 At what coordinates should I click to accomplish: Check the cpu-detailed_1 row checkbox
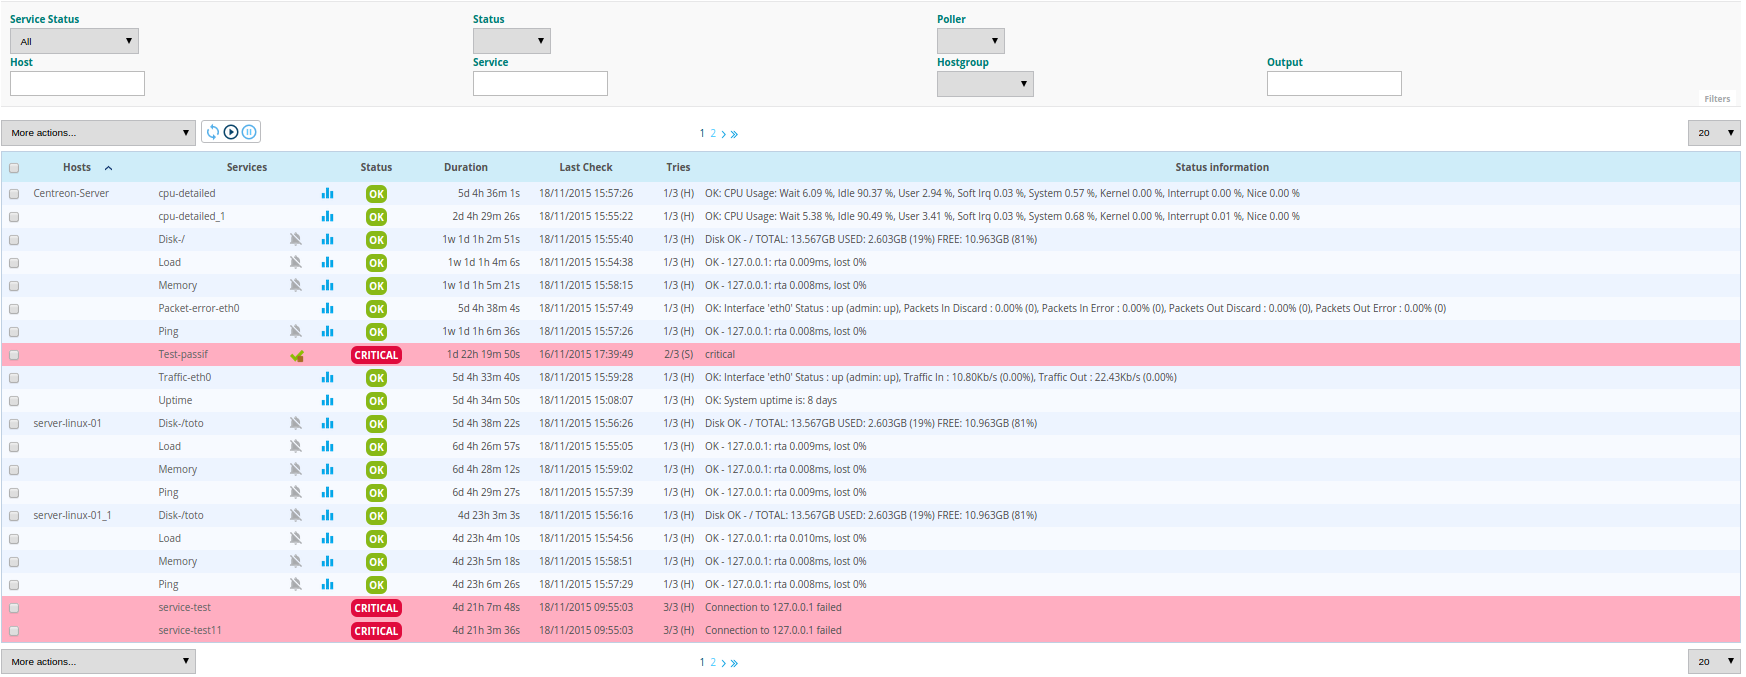[x=14, y=217]
